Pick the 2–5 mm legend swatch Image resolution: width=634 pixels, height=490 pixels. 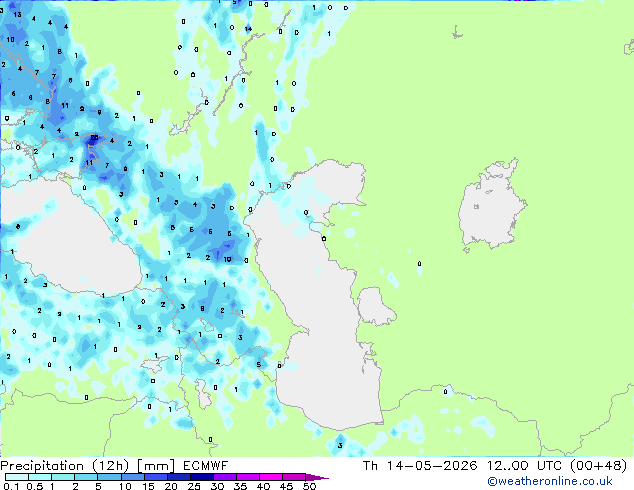pyautogui.click(x=86, y=477)
